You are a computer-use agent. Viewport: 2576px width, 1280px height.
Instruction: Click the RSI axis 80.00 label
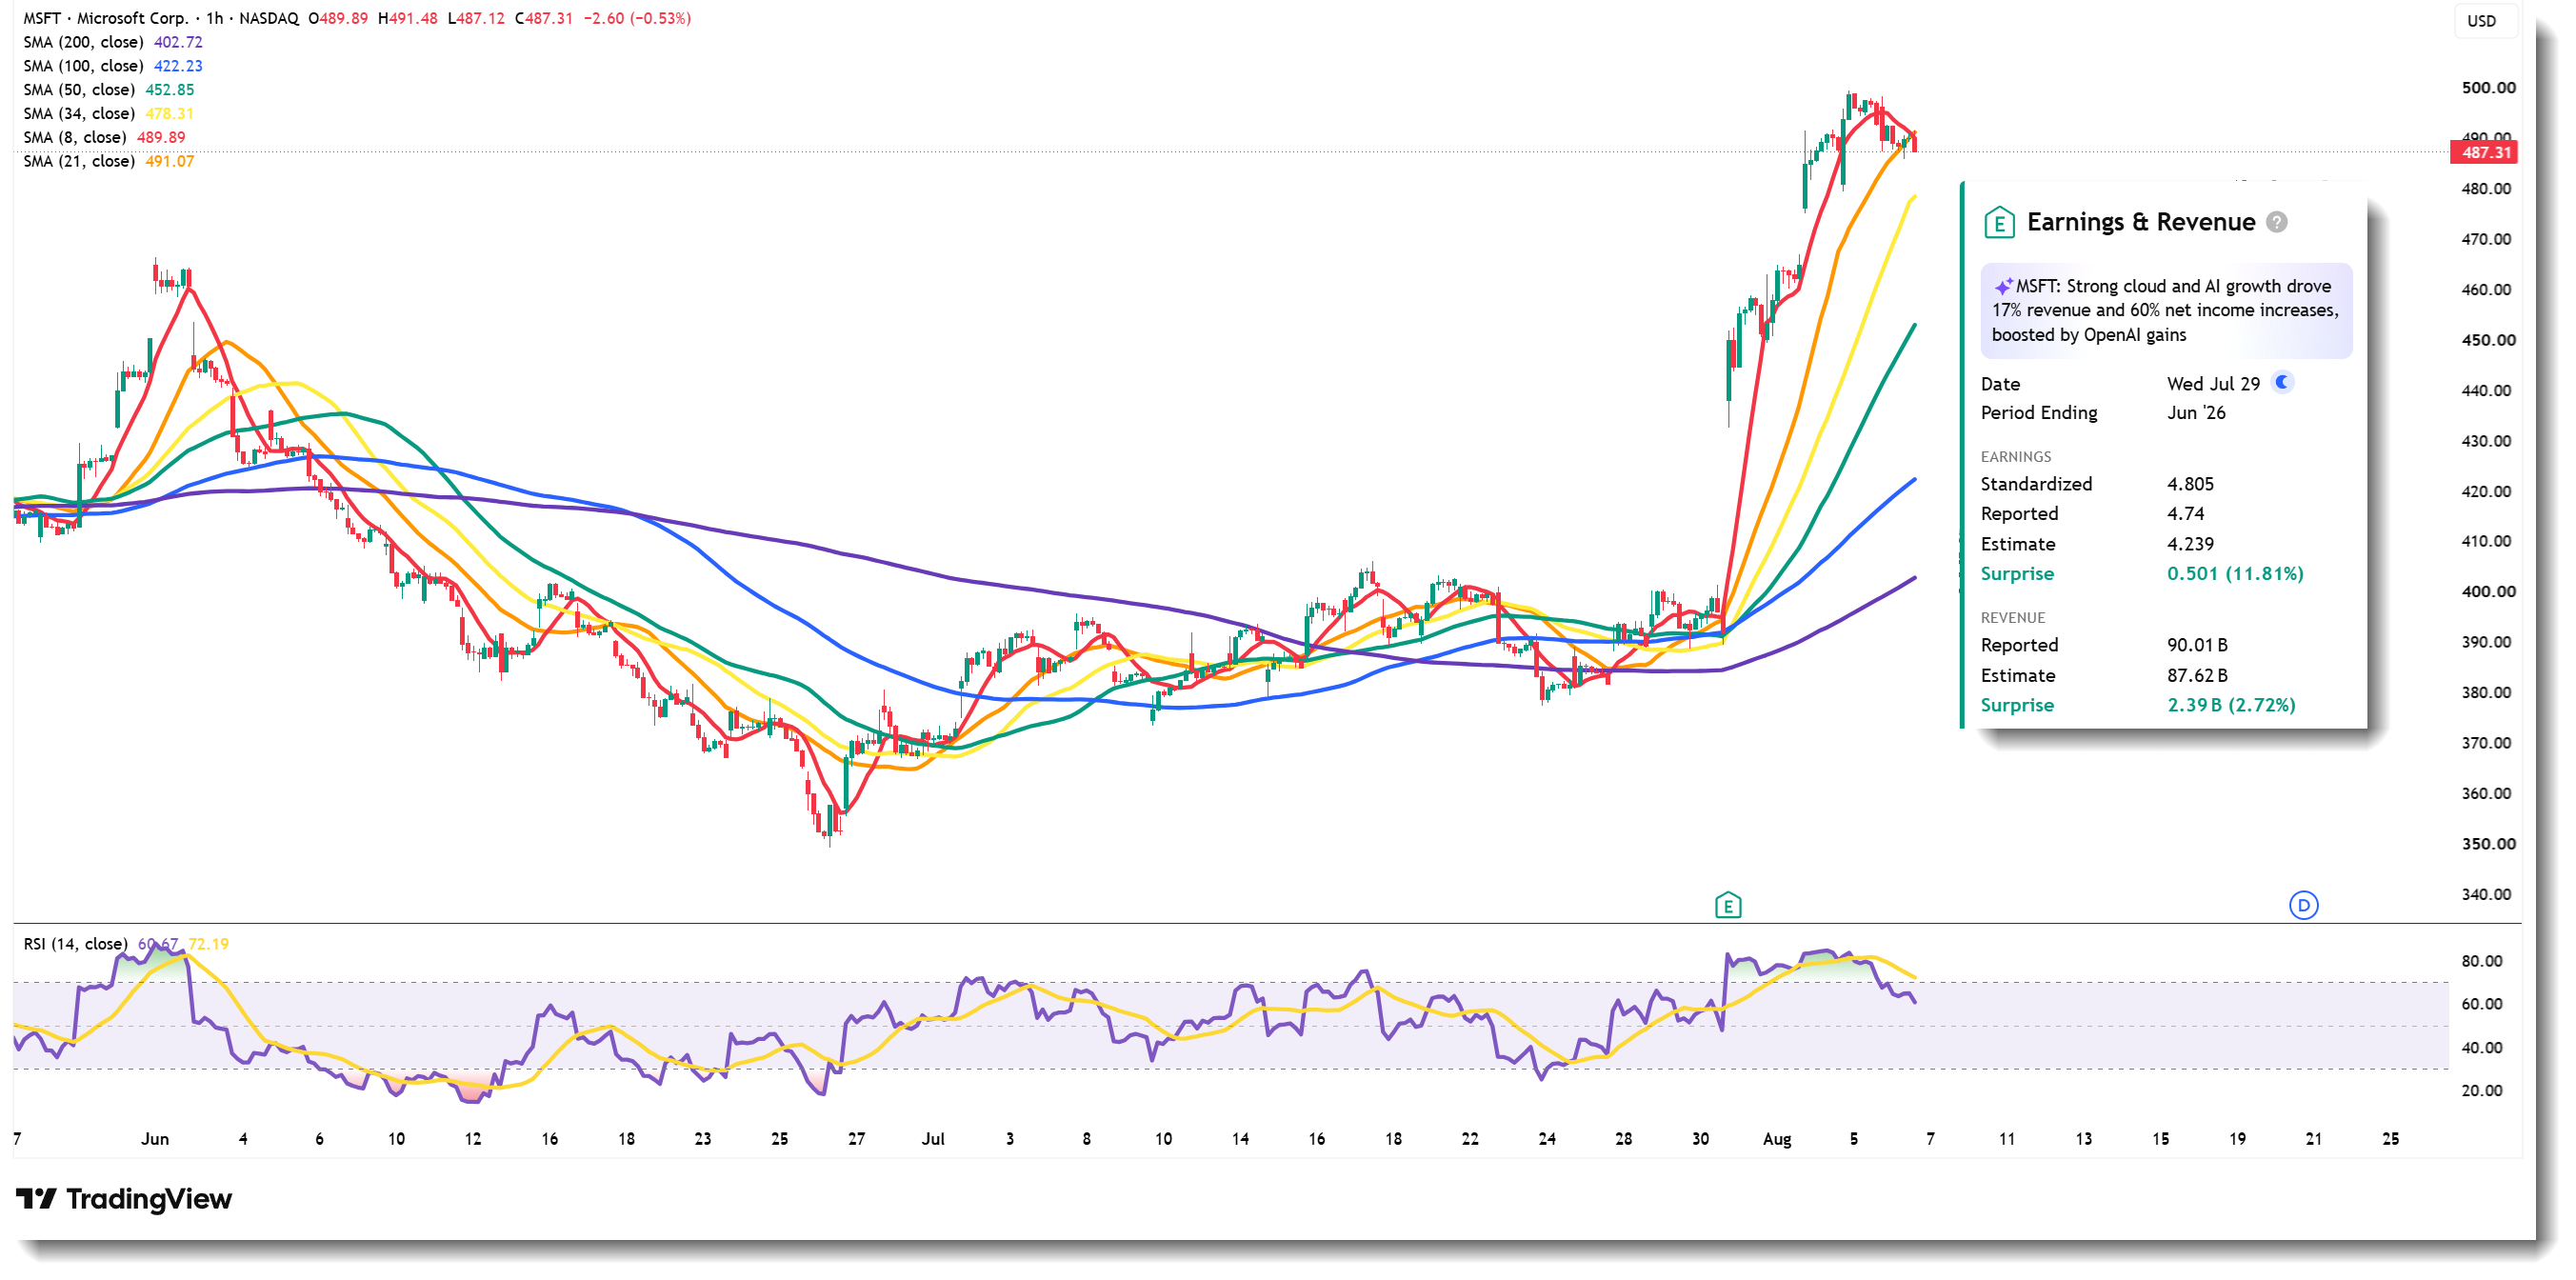click(x=2481, y=961)
